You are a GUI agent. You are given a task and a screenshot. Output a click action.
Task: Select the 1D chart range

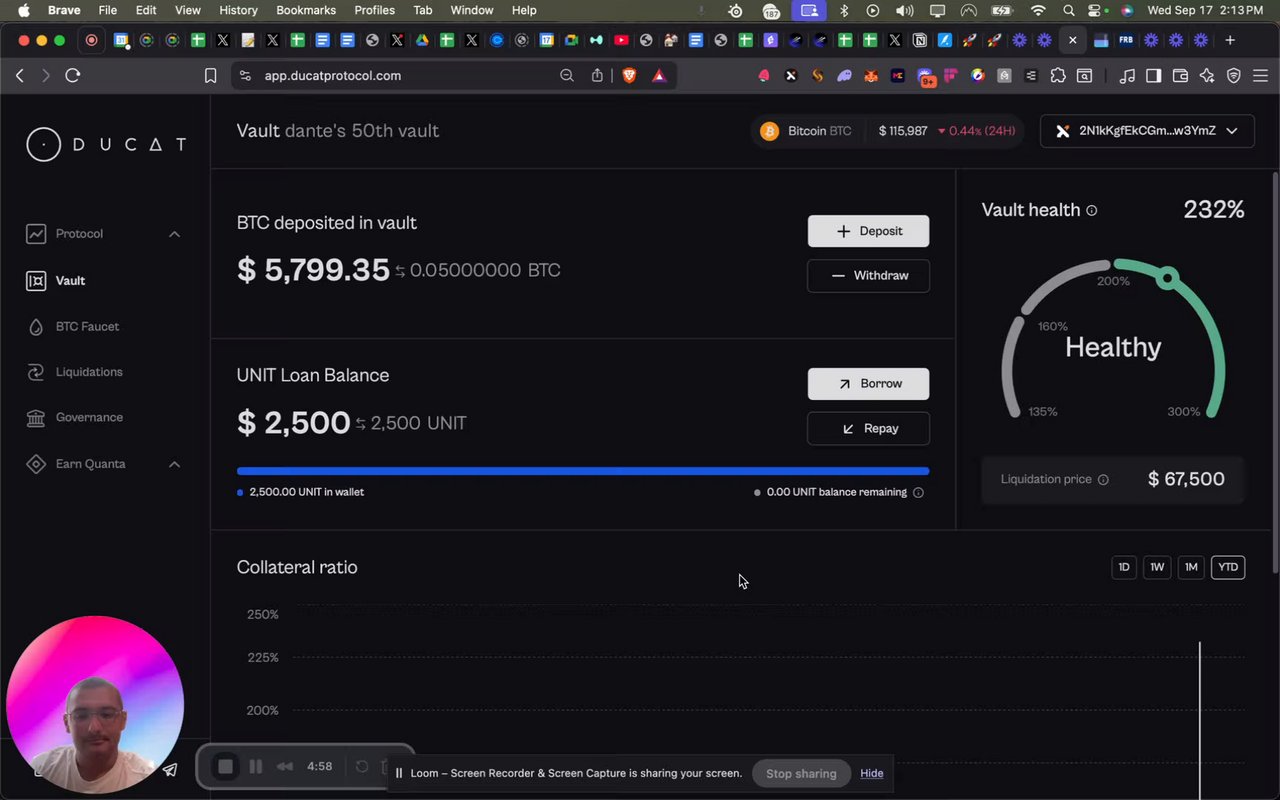(x=1124, y=567)
